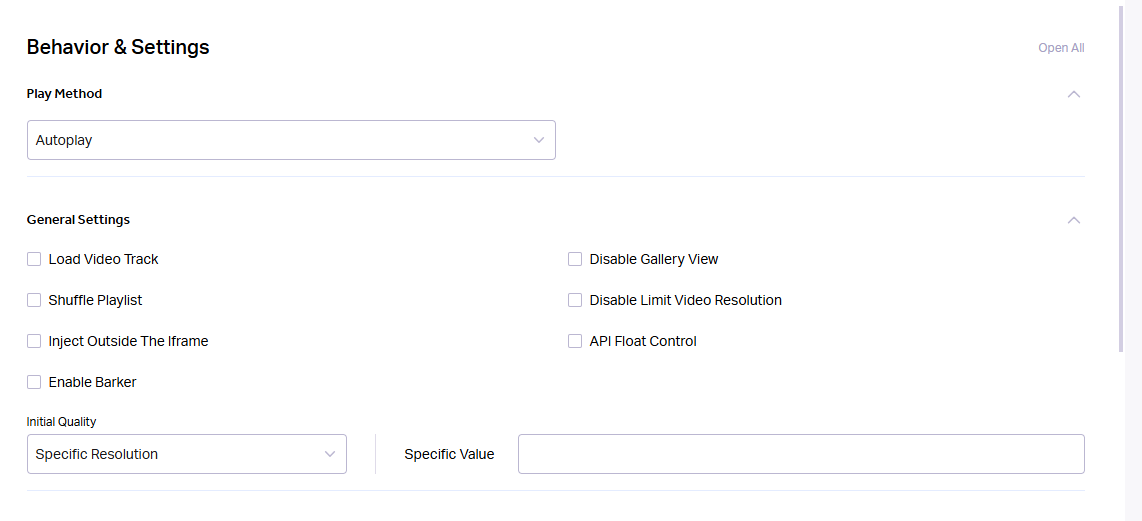Click the General Settings section title
Screen dimensions: 1142x521
coord(79,219)
